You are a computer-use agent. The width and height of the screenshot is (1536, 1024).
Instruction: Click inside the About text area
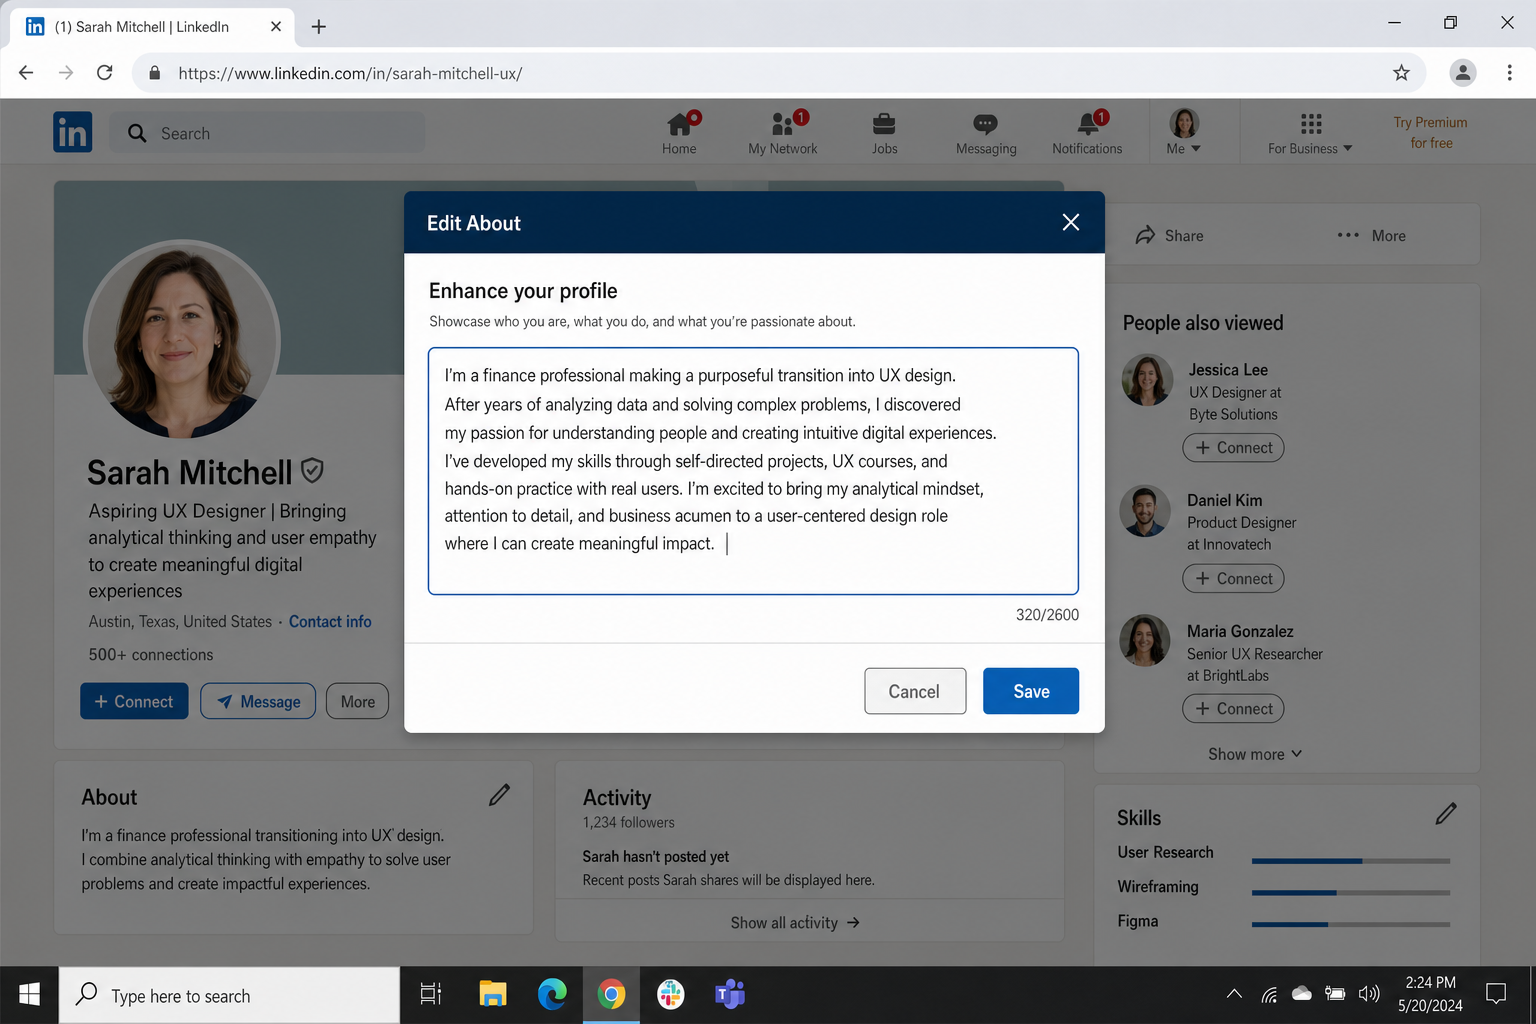click(753, 471)
